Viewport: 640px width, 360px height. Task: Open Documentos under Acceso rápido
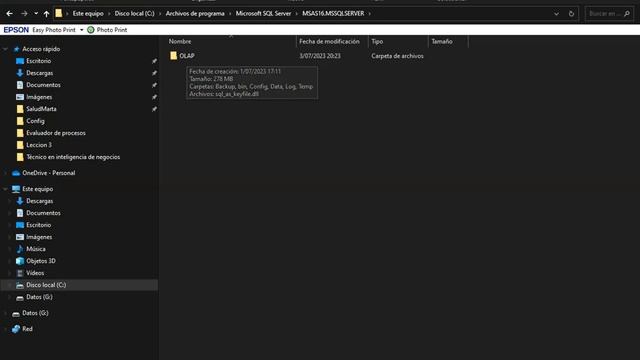(x=43, y=85)
